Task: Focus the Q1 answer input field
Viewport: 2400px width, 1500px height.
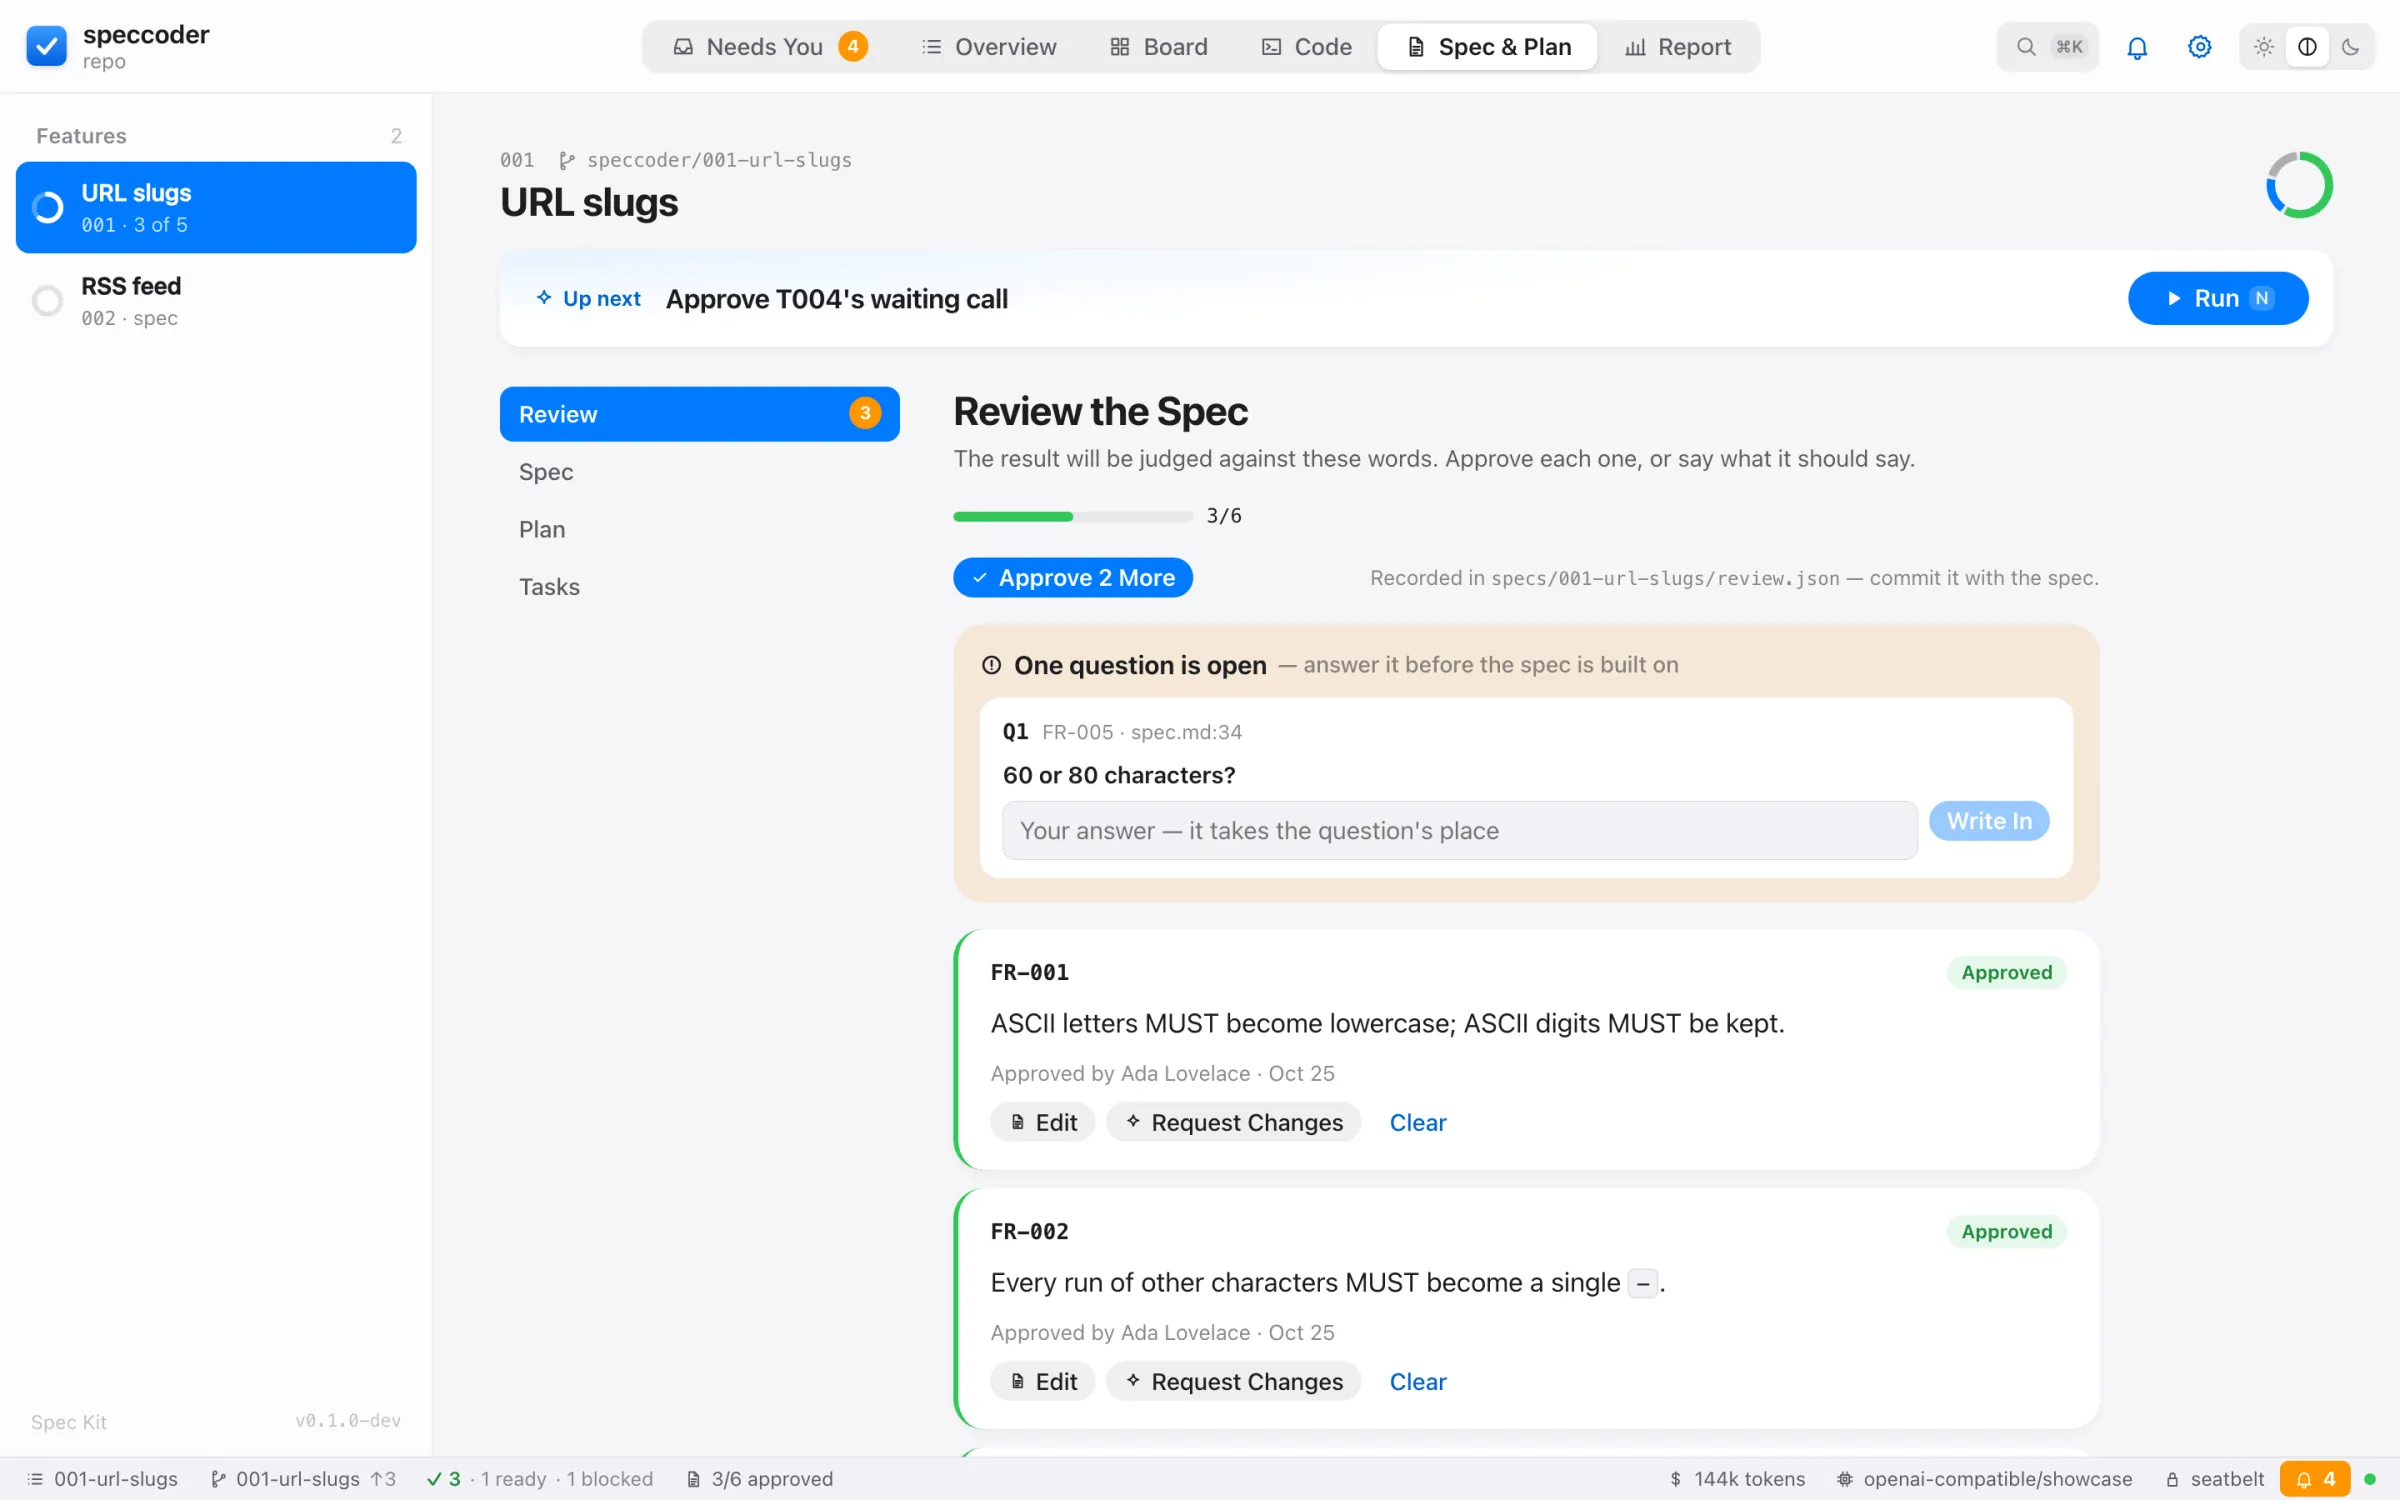Action: 1459,830
